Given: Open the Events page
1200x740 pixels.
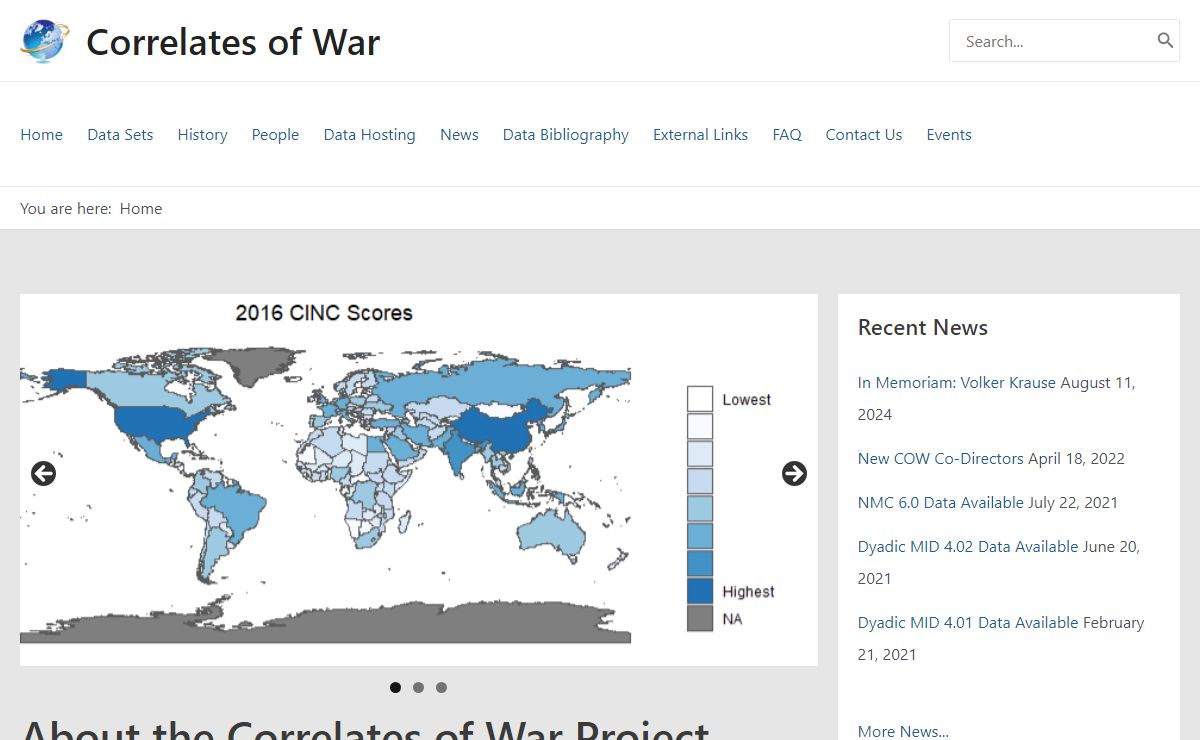Looking at the screenshot, I should (949, 134).
